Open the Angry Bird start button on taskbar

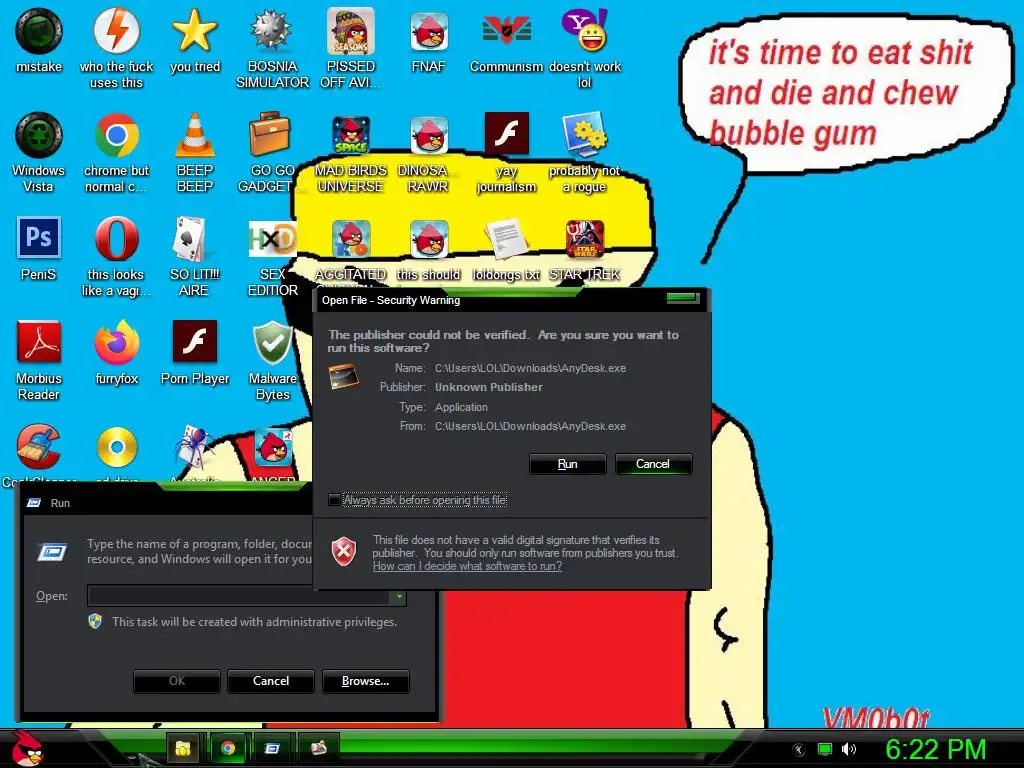(x=27, y=748)
